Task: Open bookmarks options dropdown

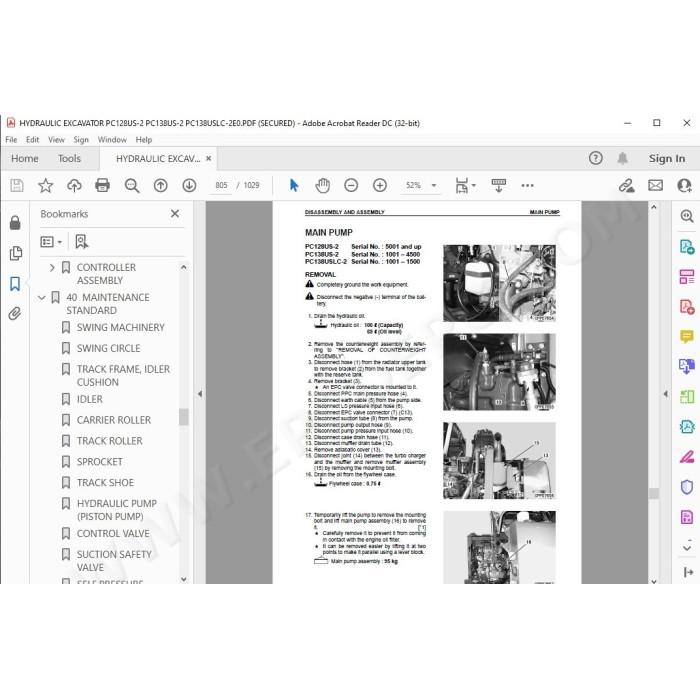Action: click(51, 242)
